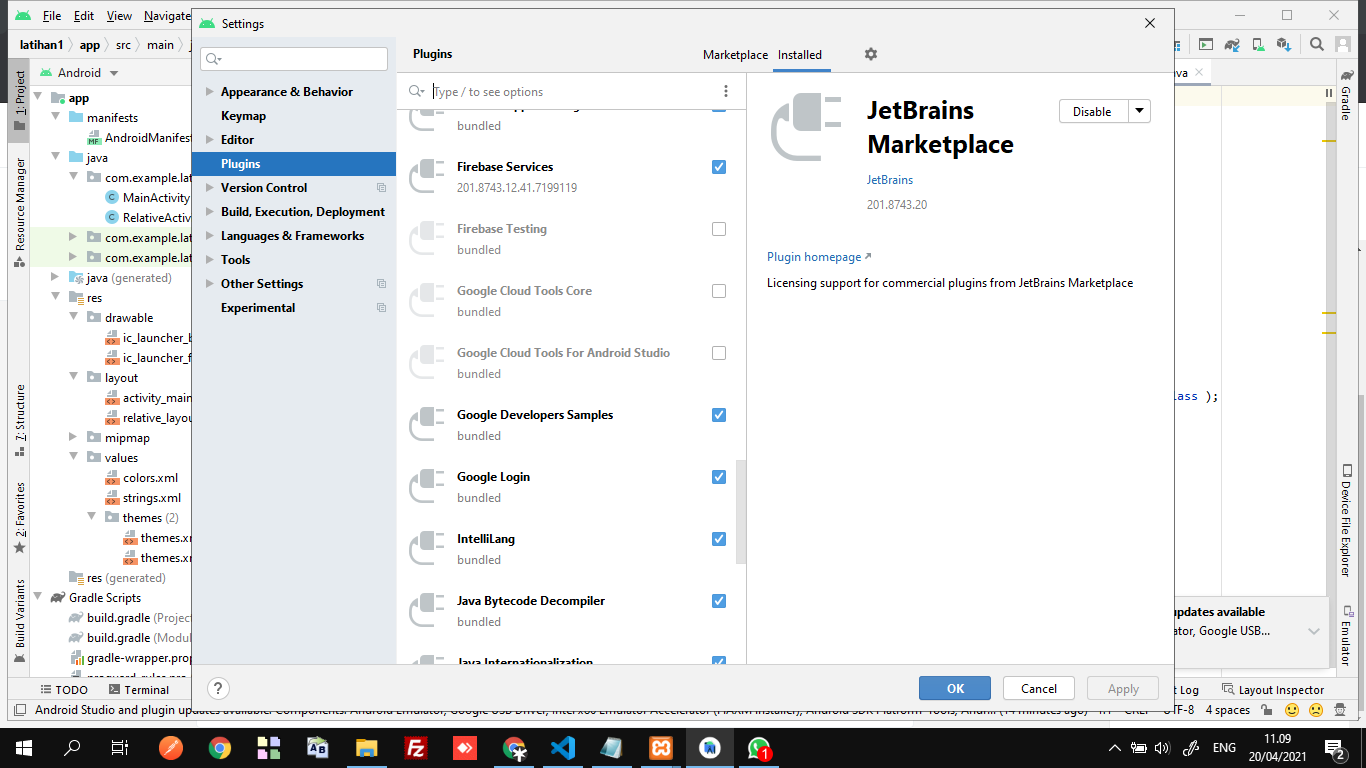Uncheck the IntelliLang plugin checkbox
The height and width of the screenshot is (768, 1366).
coord(719,539)
